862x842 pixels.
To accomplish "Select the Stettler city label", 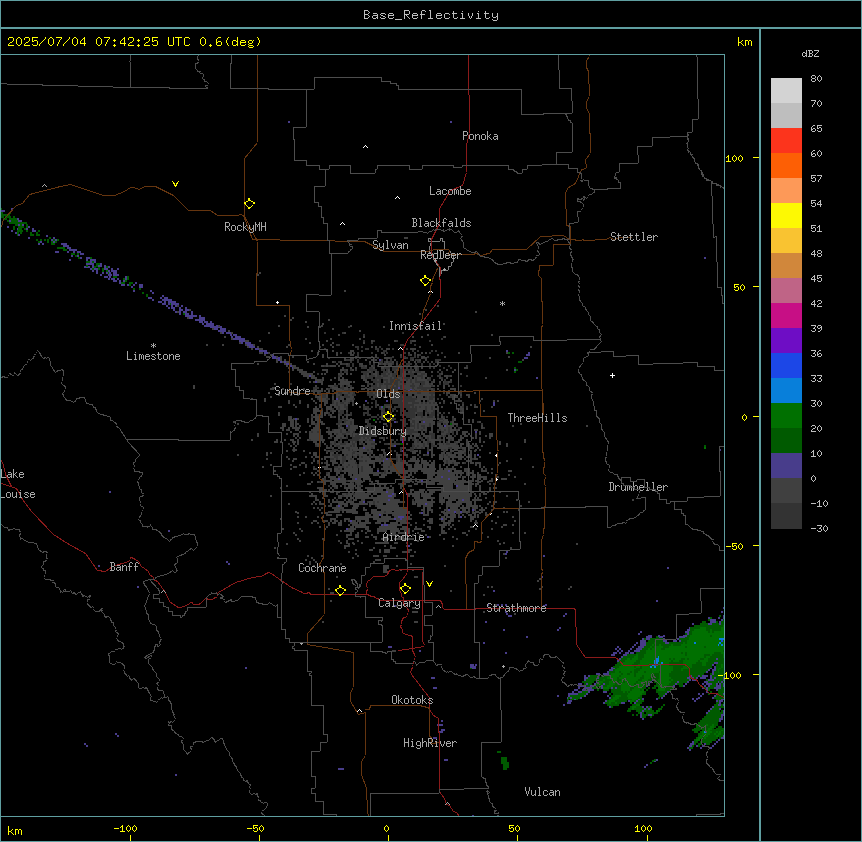I will (634, 237).
